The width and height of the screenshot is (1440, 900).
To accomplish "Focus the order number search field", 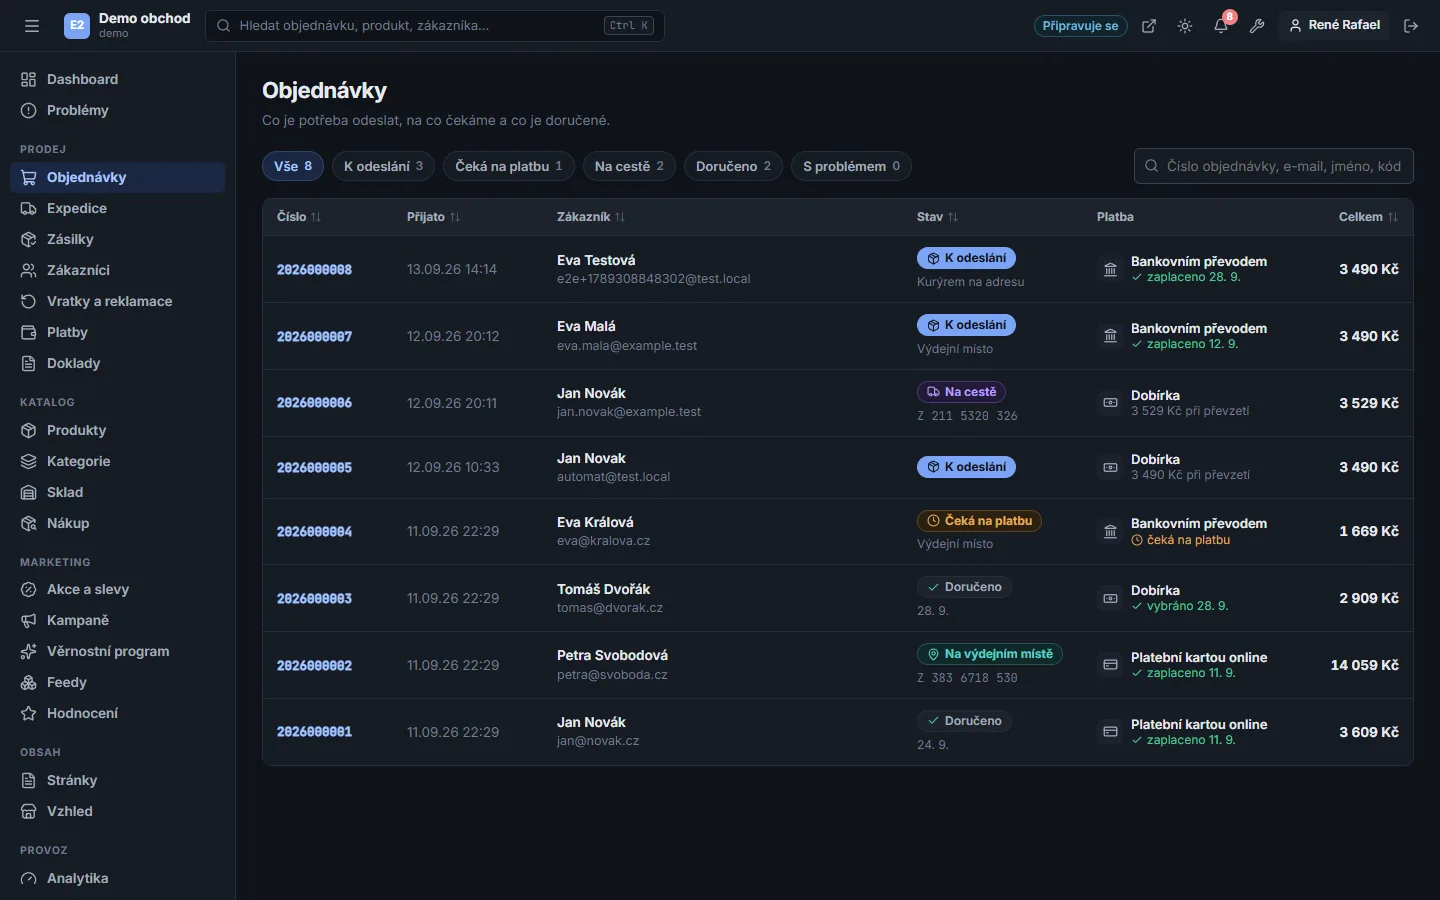I will [x=1273, y=166].
